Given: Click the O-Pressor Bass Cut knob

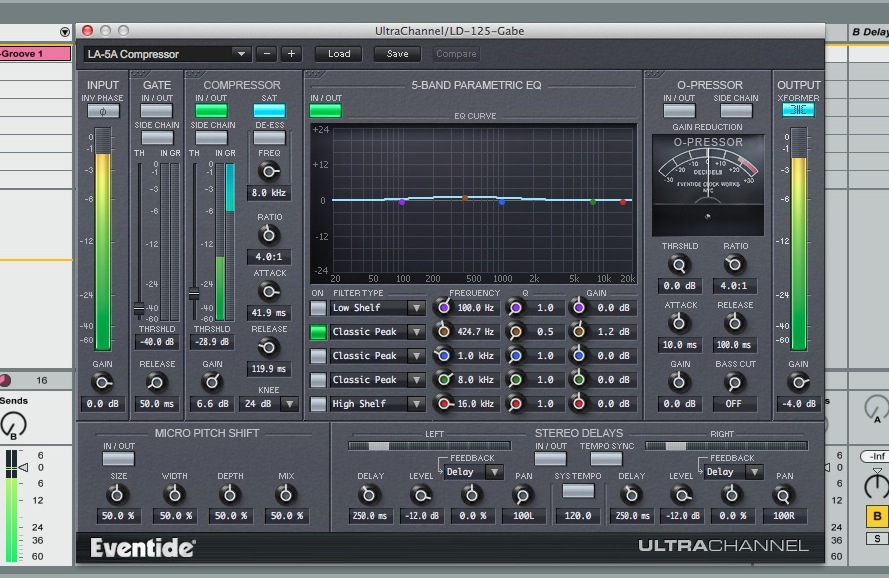Looking at the screenshot, I should tap(734, 383).
